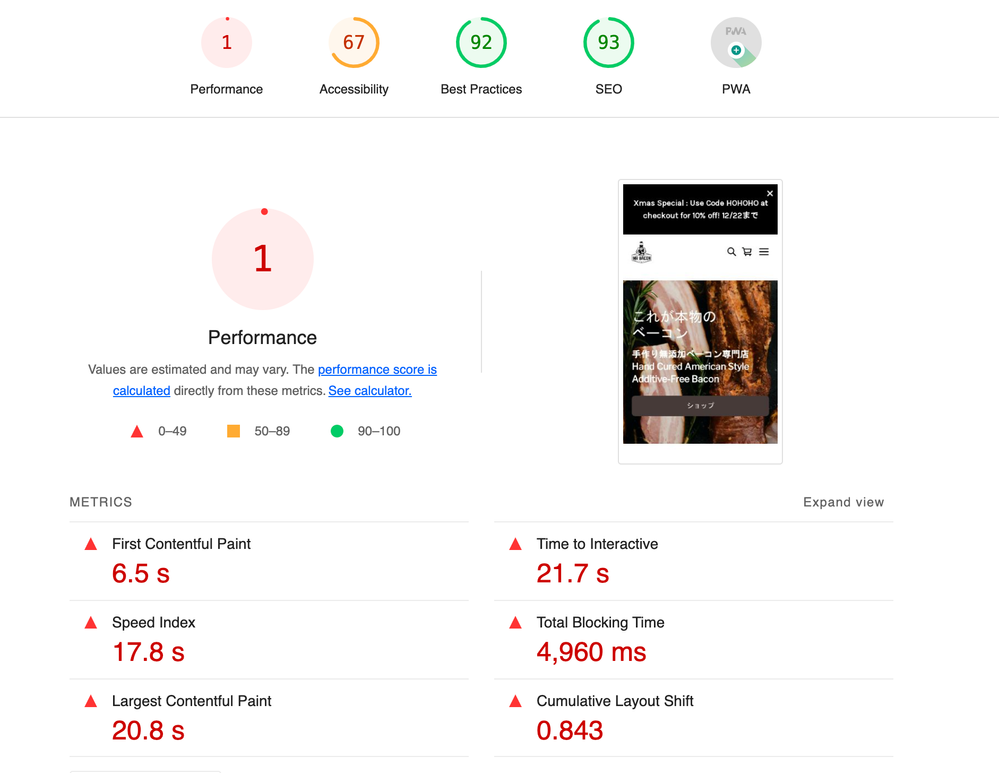Select the Best Practices score gauge 92
The image size is (999, 773).
tap(481, 43)
